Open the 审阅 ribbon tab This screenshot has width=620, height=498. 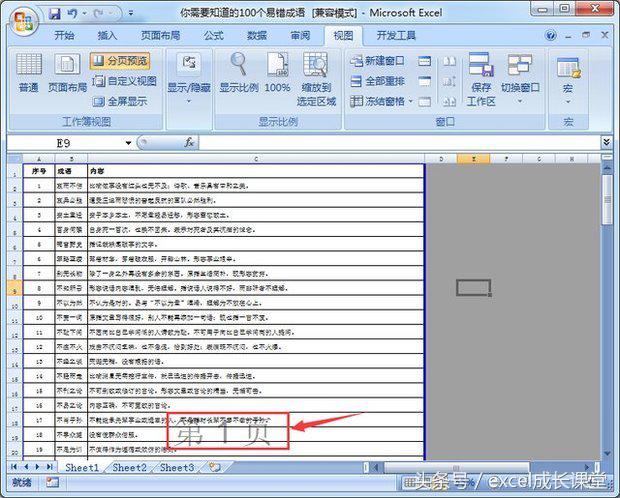click(x=300, y=36)
